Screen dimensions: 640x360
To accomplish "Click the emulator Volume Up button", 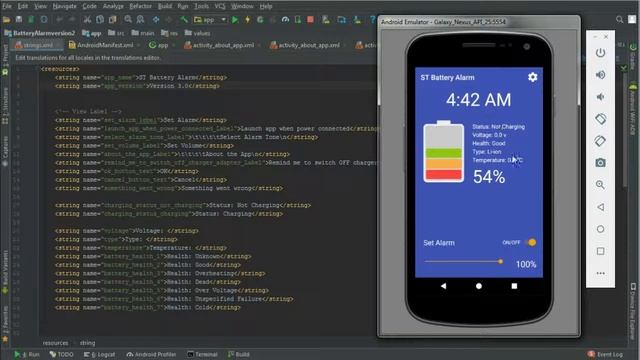I will pyautogui.click(x=600, y=75).
